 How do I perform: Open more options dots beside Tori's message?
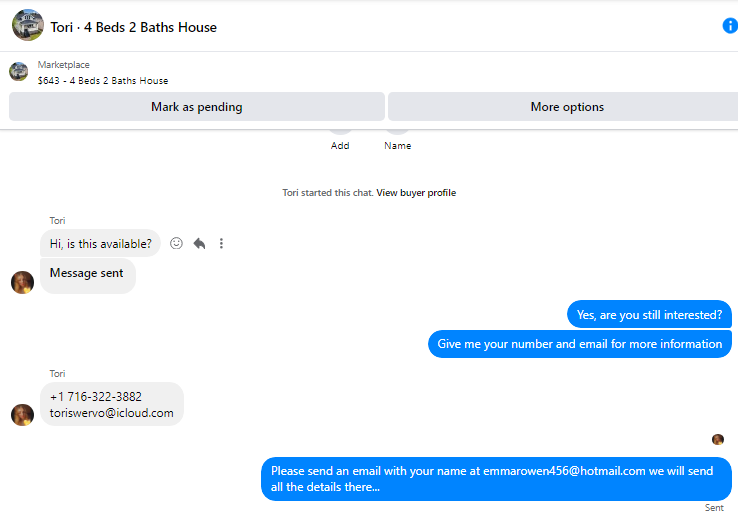pyautogui.click(x=221, y=243)
